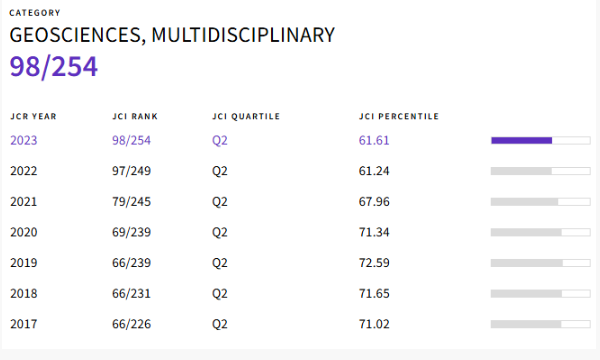This screenshot has width=600, height=360.
Task: Click the 2023 JCR year entry
Action: (24, 140)
